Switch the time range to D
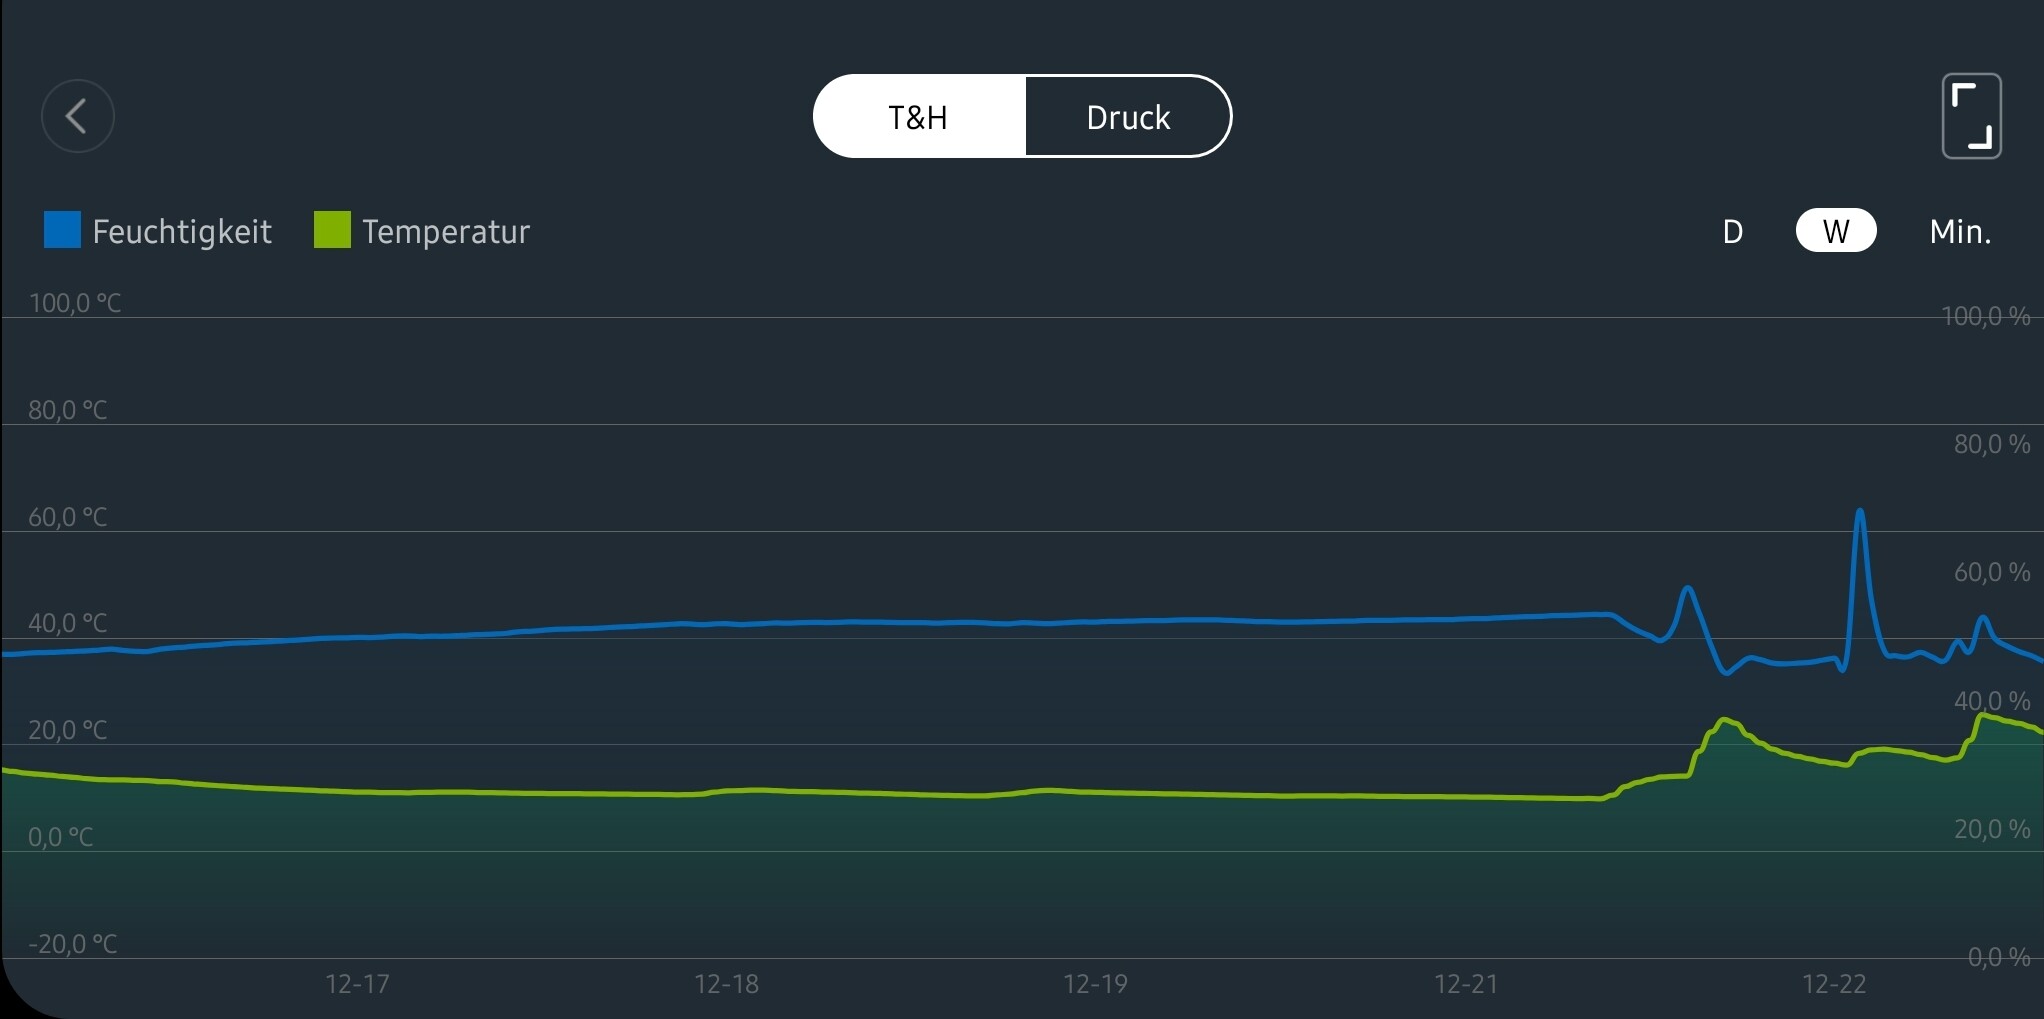The image size is (2044, 1019). pos(1733,231)
